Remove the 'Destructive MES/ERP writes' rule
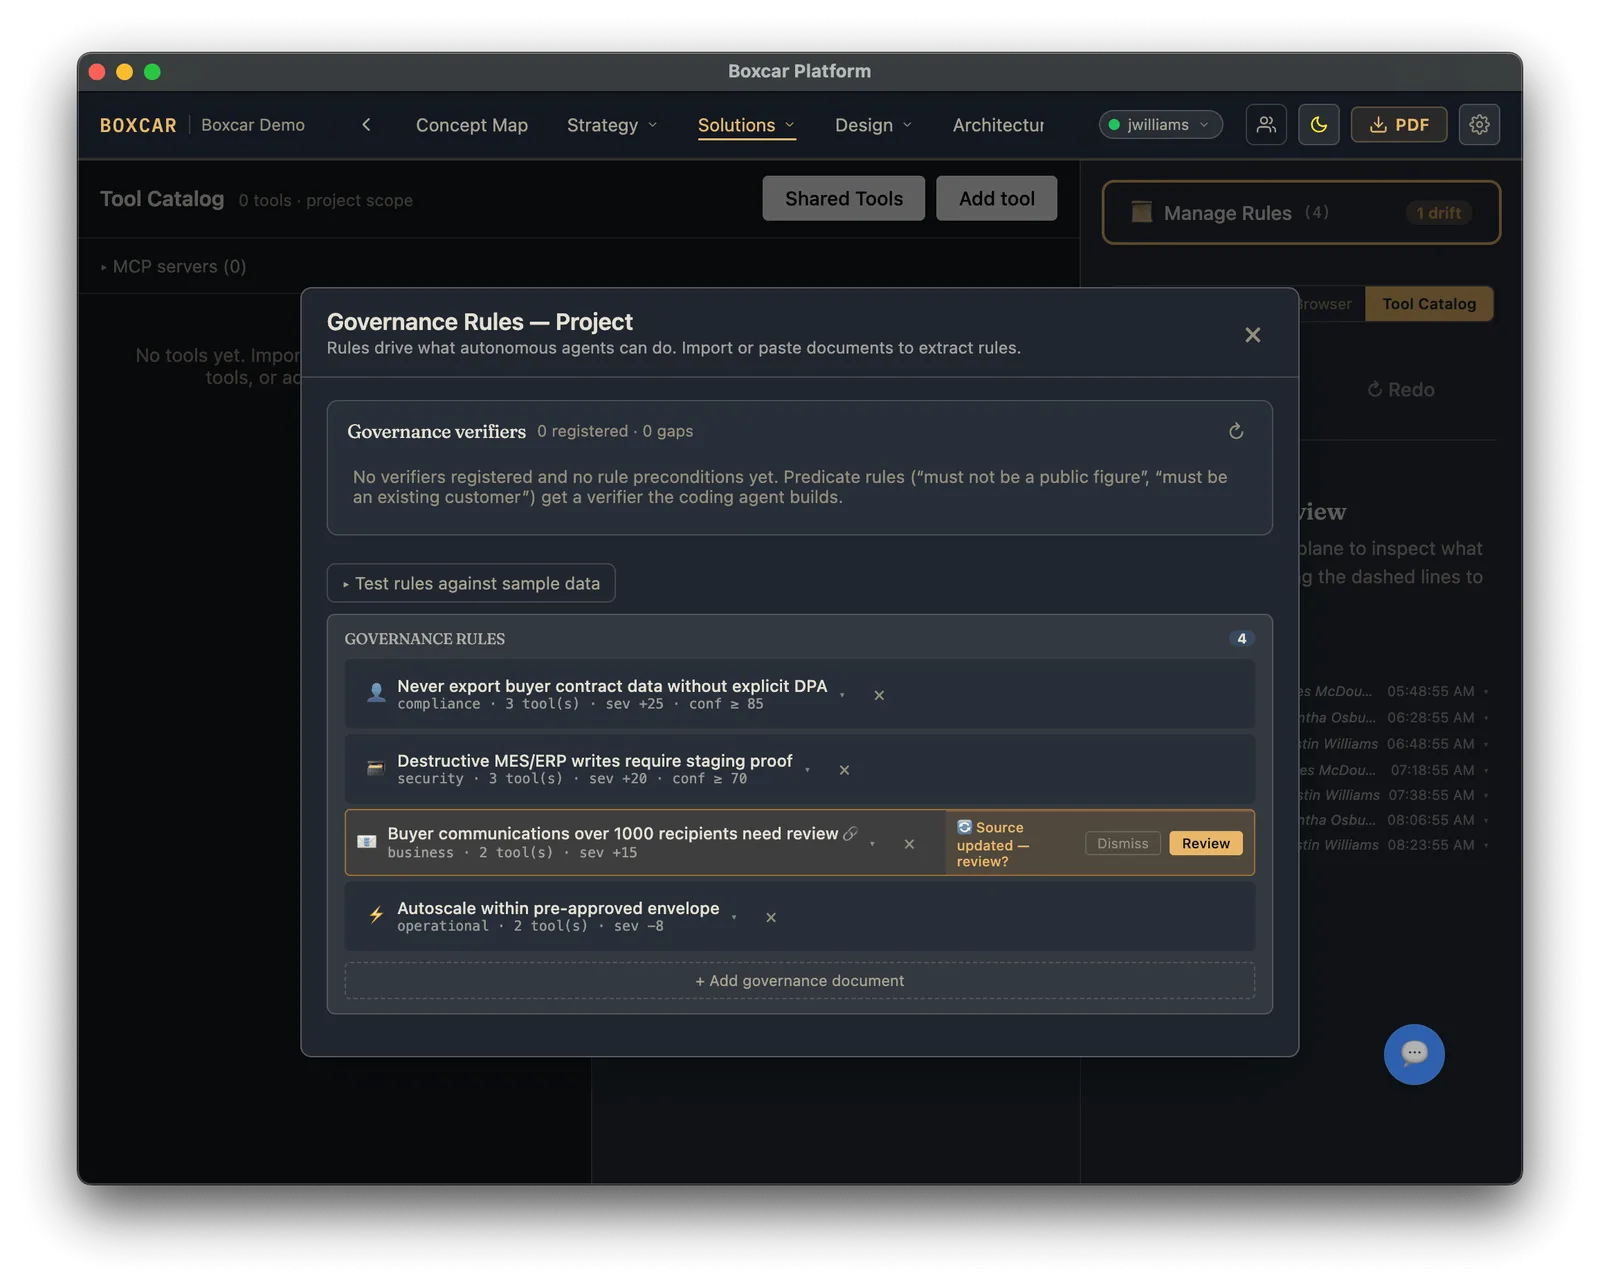 pos(844,770)
